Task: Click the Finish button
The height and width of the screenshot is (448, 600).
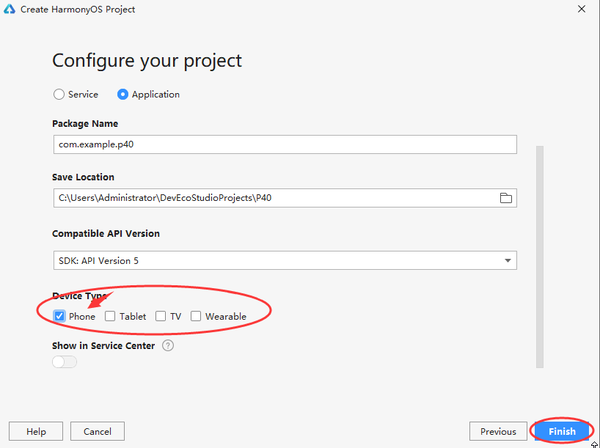Action: pos(562,432)
